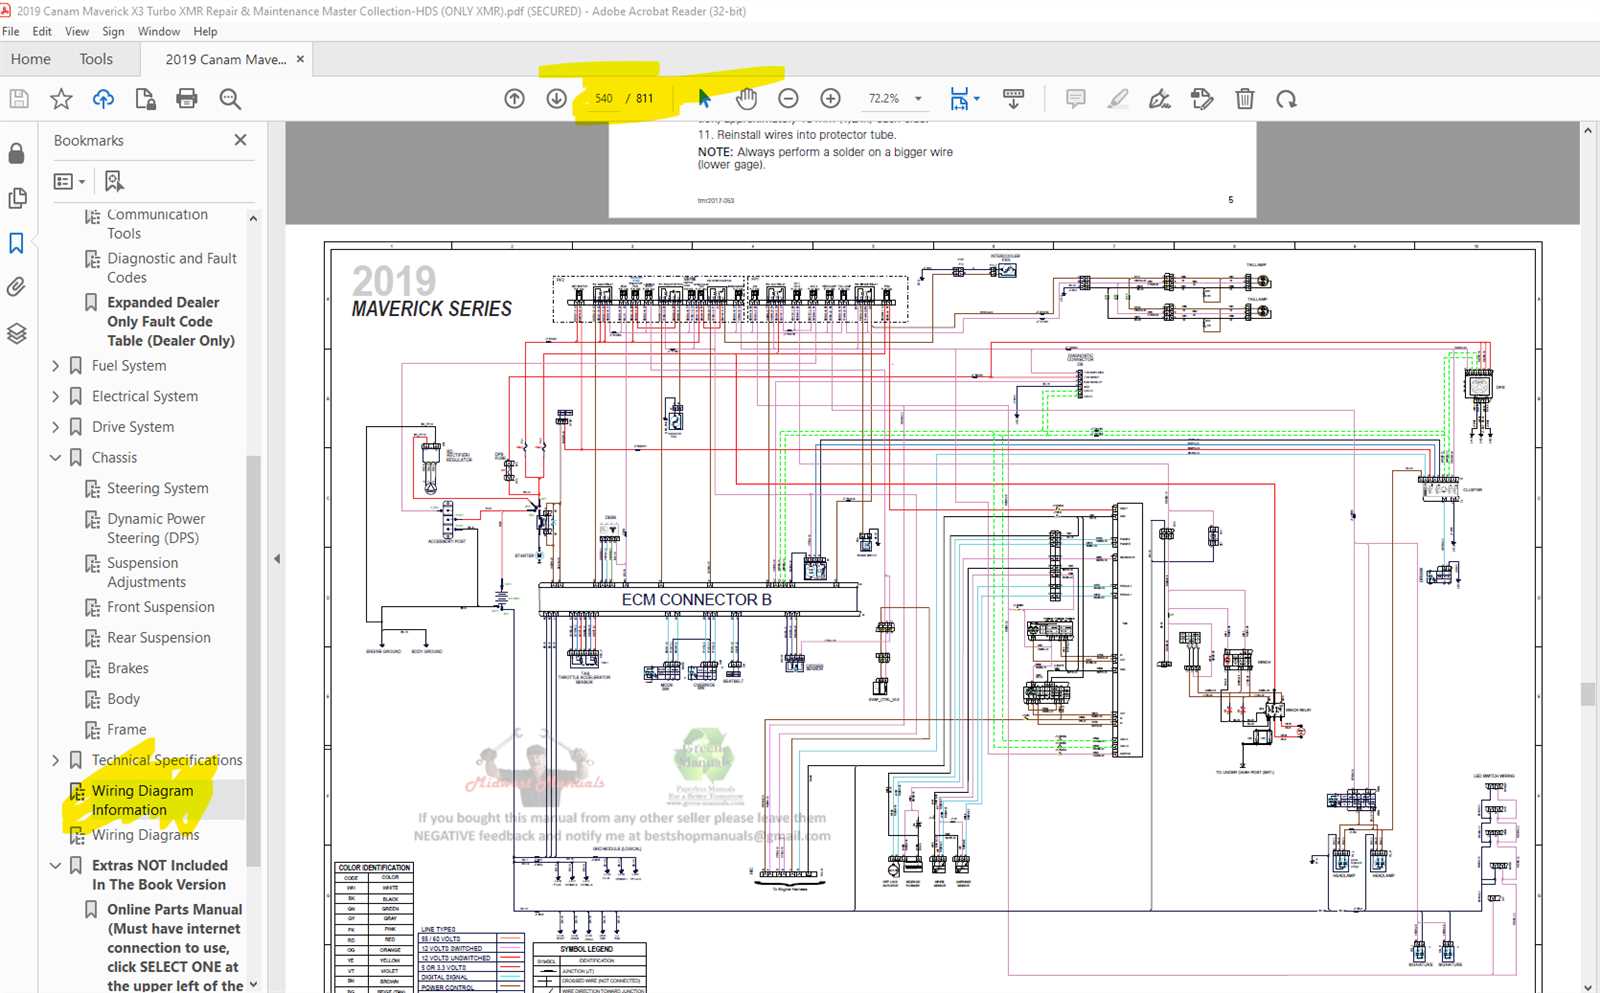Expand the Electrical System bookmark
Image resolution: width=1600 pixels, height=993 pixels.
(55, 397)
